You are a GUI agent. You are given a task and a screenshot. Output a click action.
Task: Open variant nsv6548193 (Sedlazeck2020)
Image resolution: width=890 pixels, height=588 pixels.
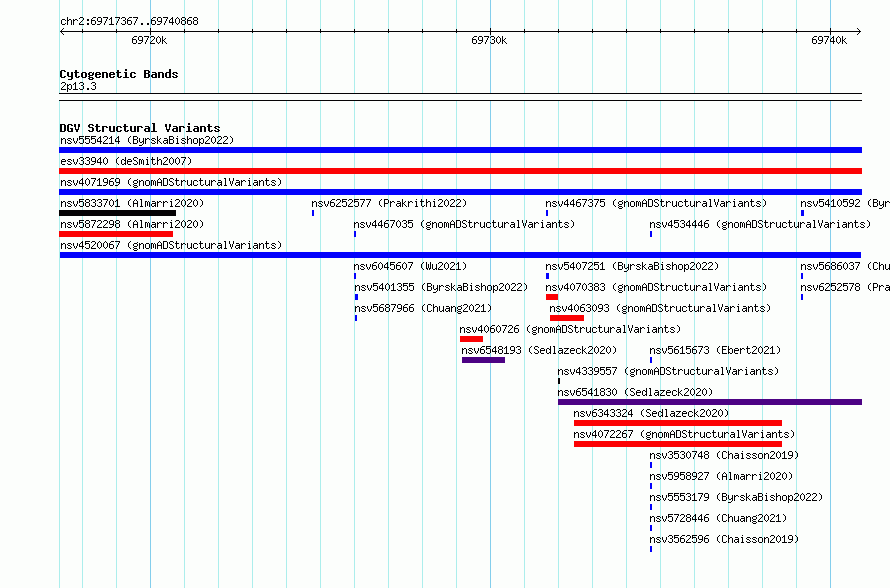click(539, 350)
